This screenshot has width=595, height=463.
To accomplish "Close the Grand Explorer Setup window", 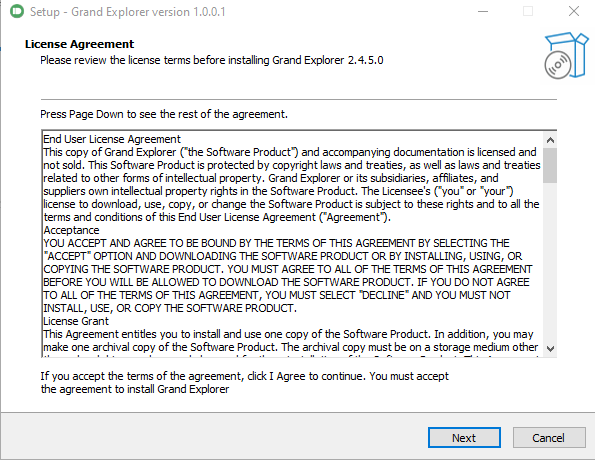I will click(574, 11).
